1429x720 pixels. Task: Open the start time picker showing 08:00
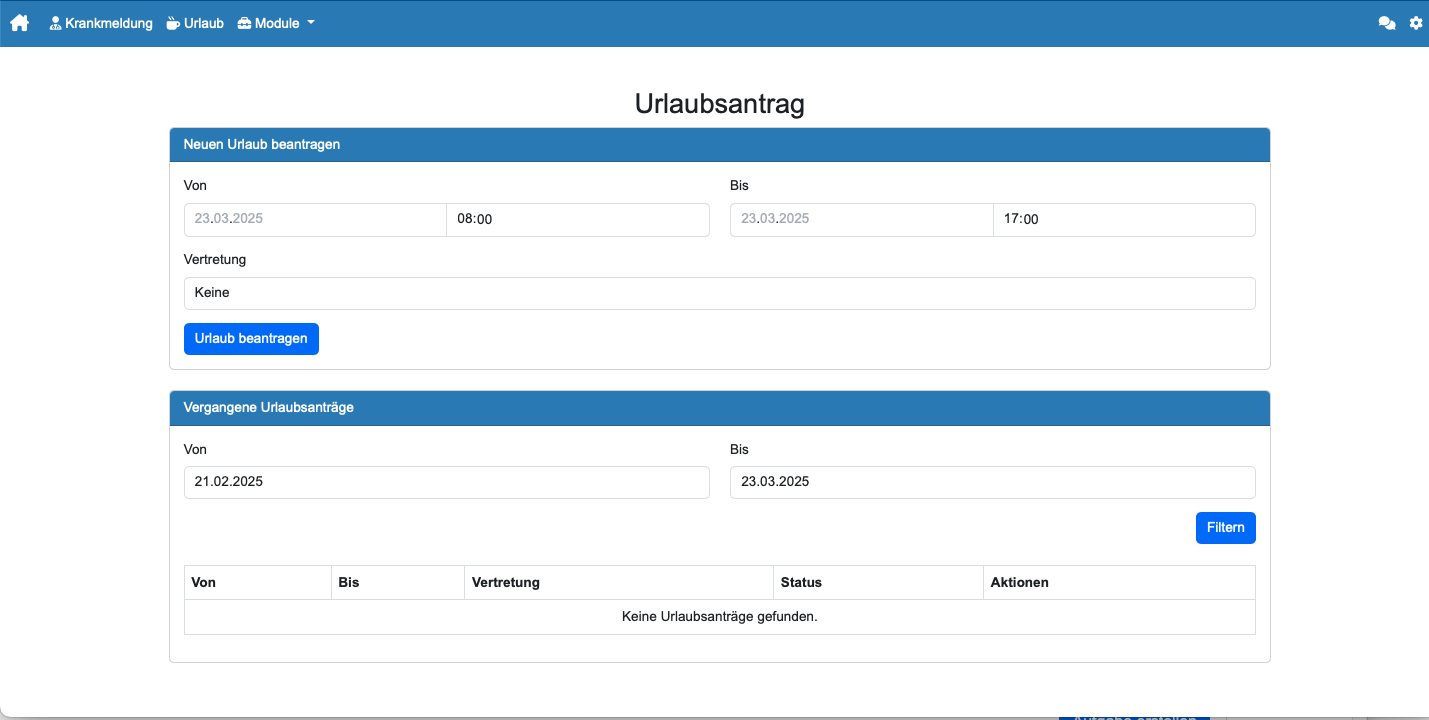[578, 219]
